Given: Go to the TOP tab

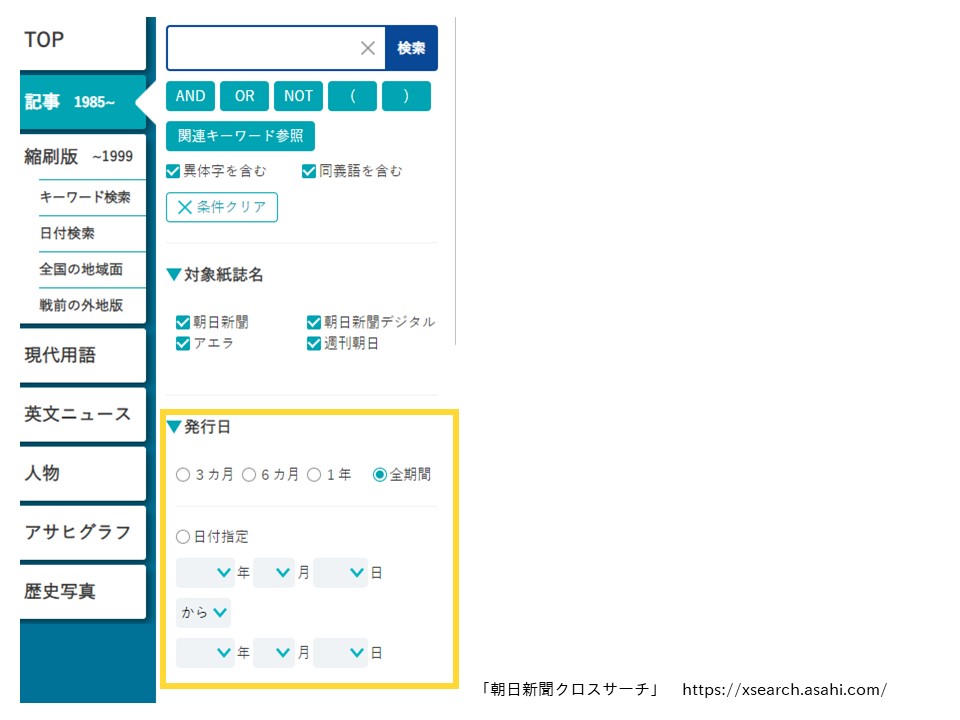Looking at the screenshot, I should pos(83,42).
